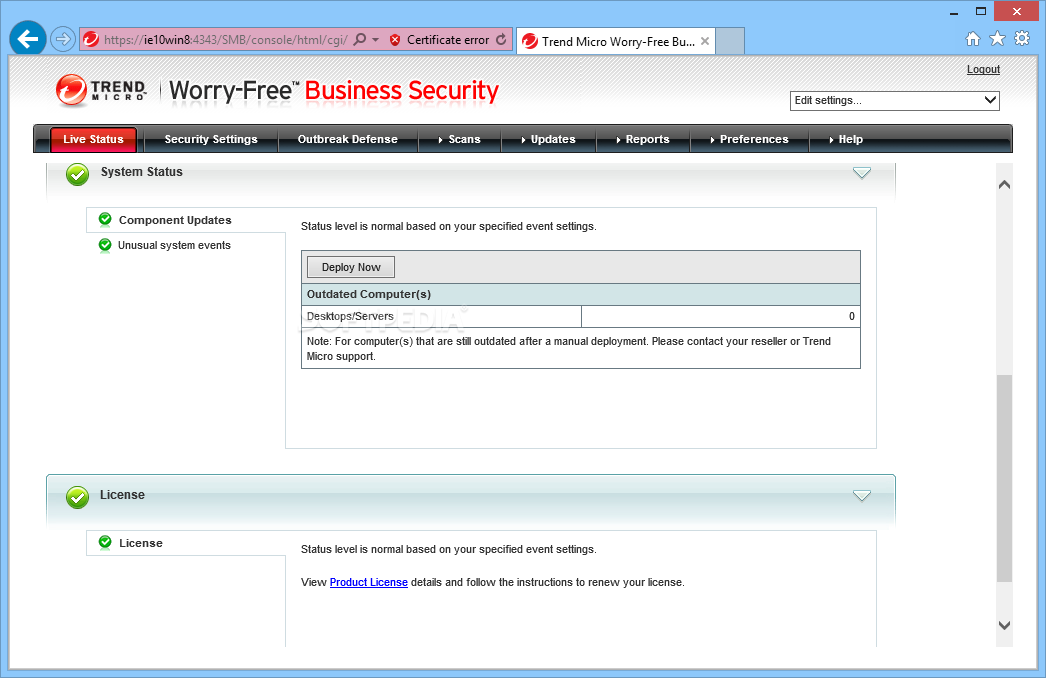Click the Deploy Now button

(351, 267)
